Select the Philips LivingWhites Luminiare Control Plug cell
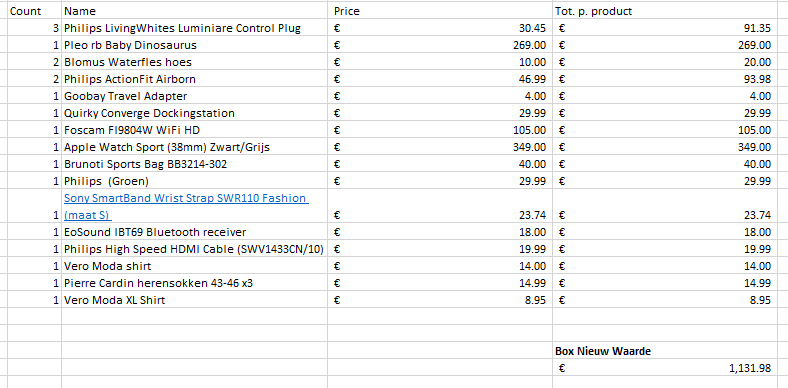This screenshot has height=388, width=788. click(194, 28)
